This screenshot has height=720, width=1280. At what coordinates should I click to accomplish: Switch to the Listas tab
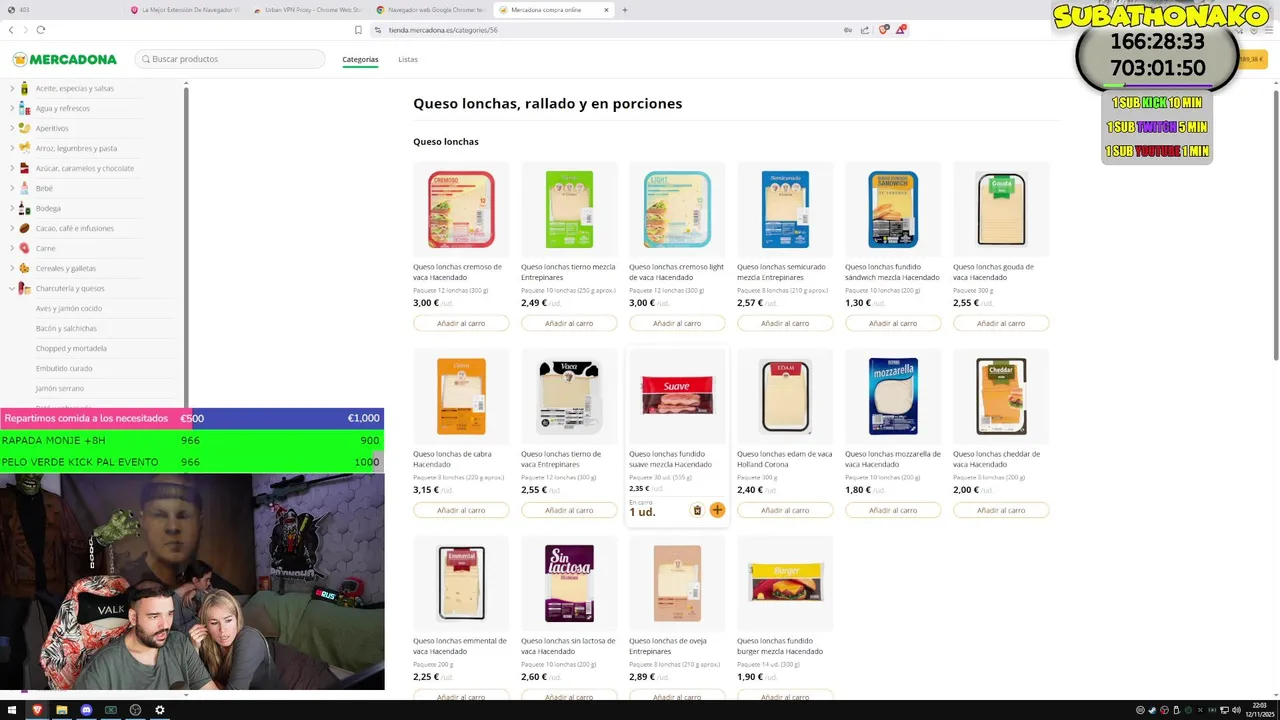408,59
